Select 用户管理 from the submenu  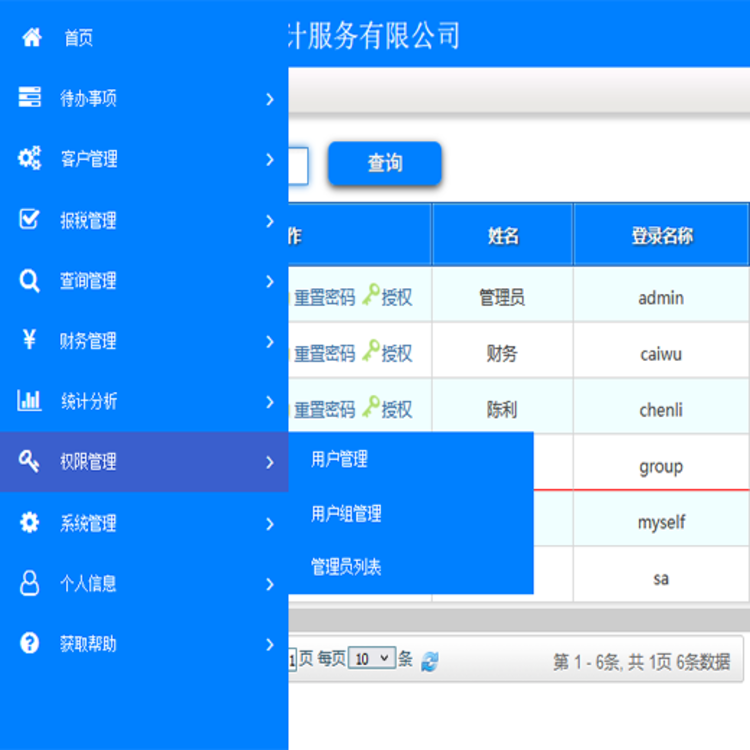click(x=339, y=459)
